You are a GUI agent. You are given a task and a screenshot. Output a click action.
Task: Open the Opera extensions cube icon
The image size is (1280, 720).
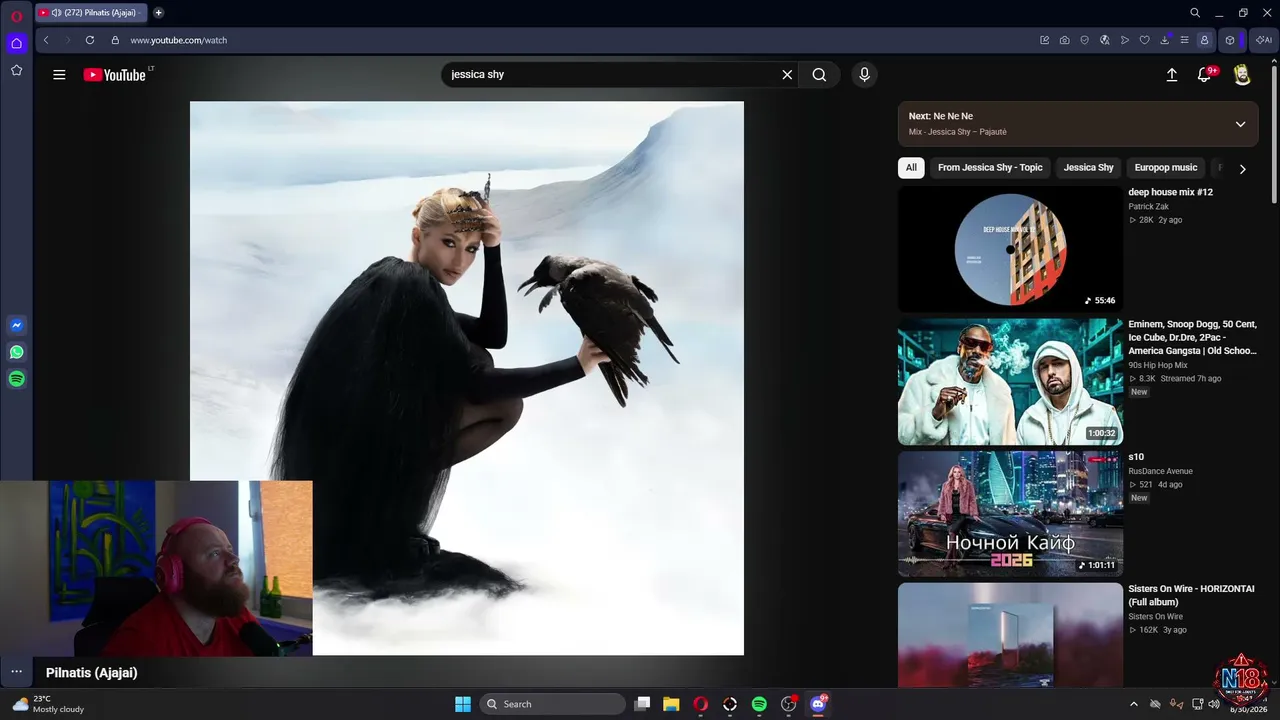coord(1230,40)
